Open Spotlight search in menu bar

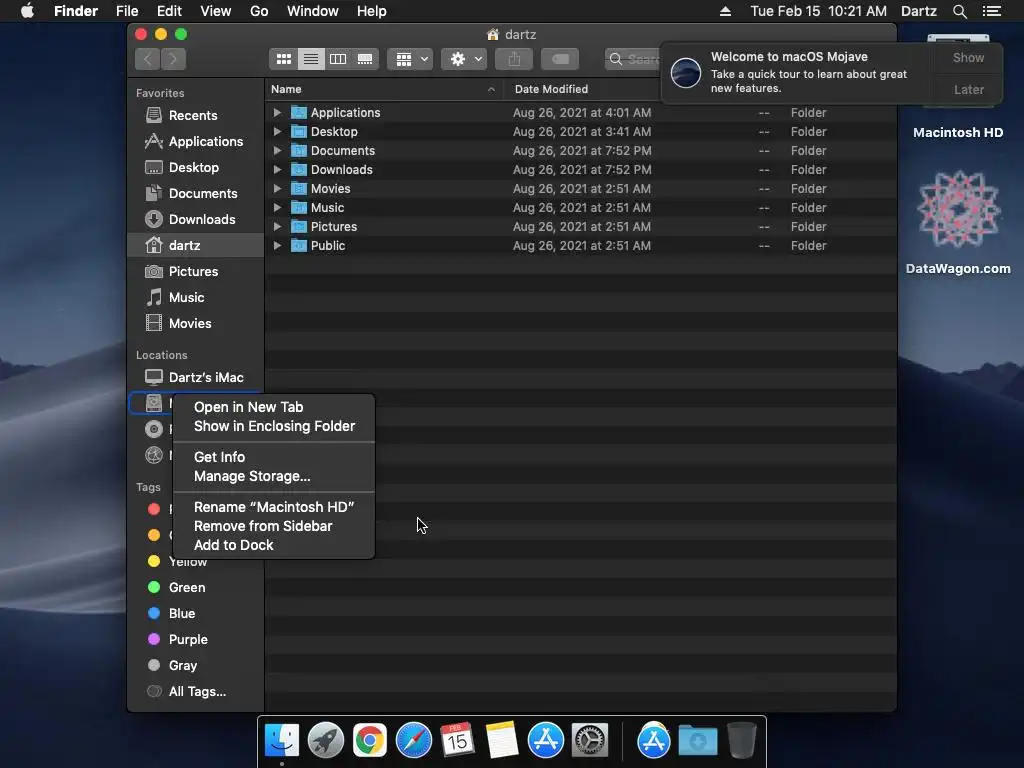[x=959, y=11]
